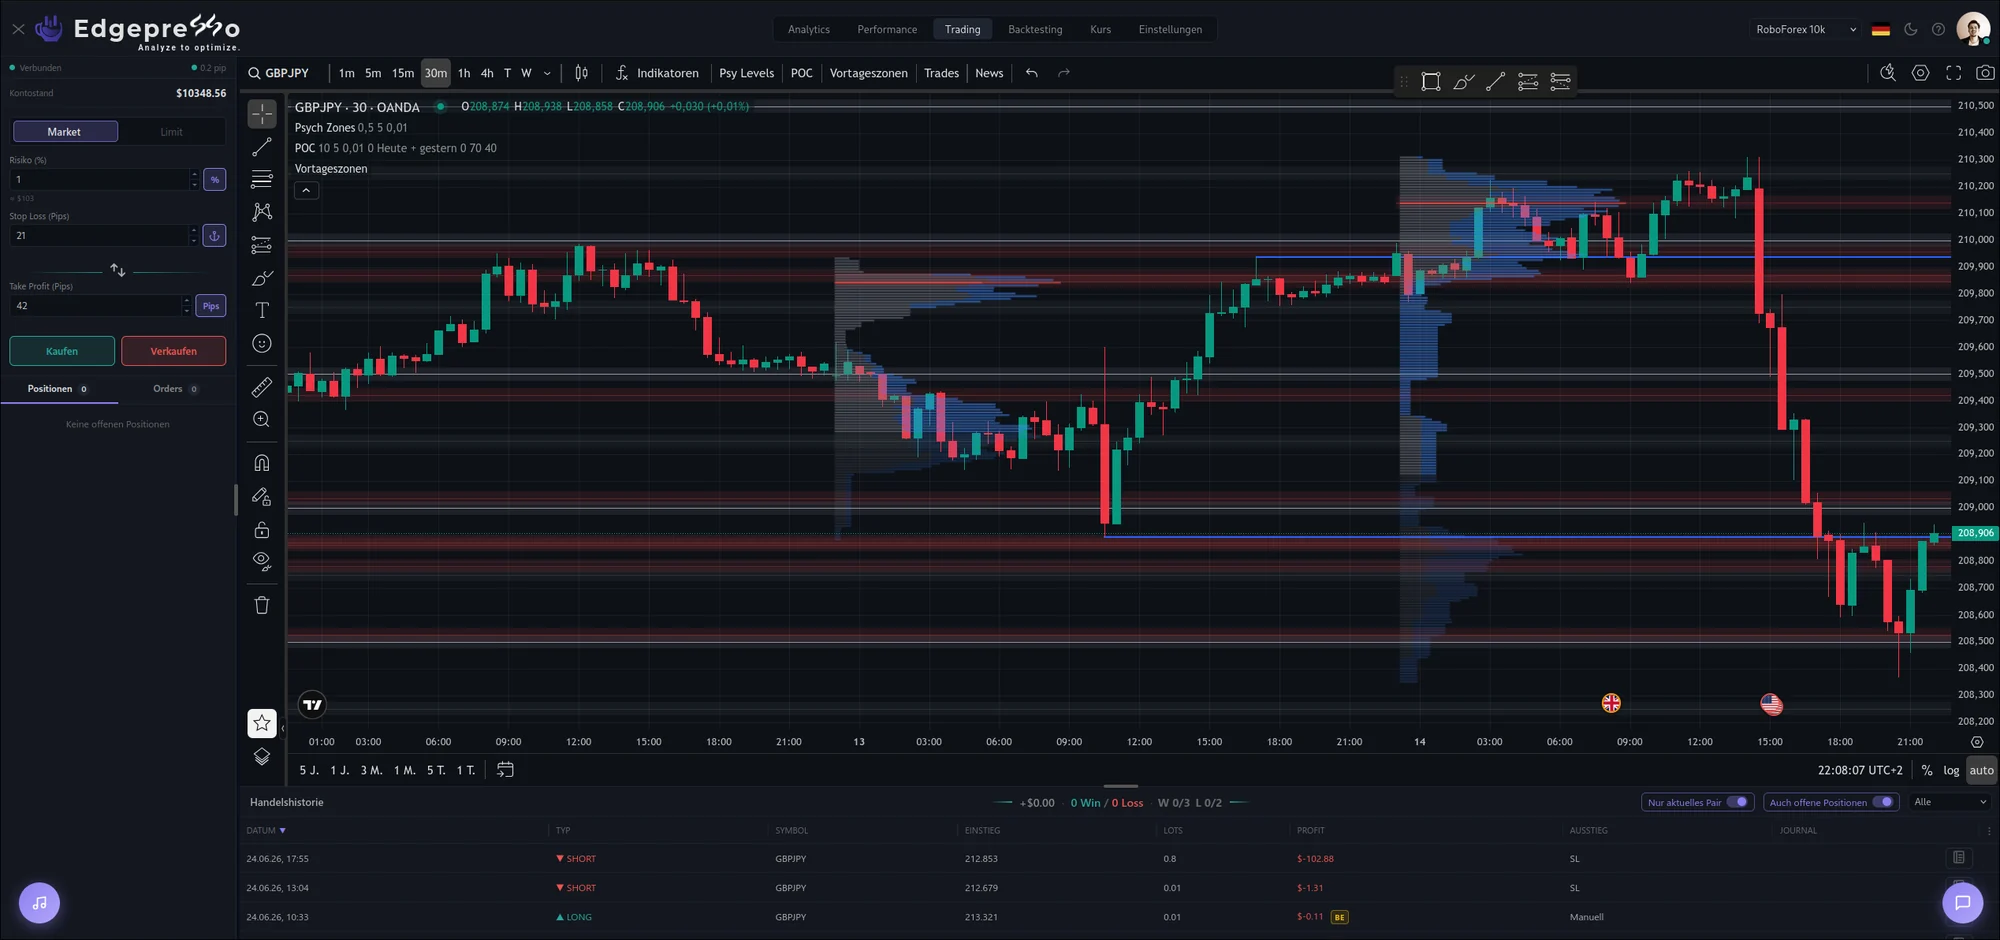2000x940 pixels.
Task: Toggle Nur aktuelles Pair switch
Action: coord(1737,802)
